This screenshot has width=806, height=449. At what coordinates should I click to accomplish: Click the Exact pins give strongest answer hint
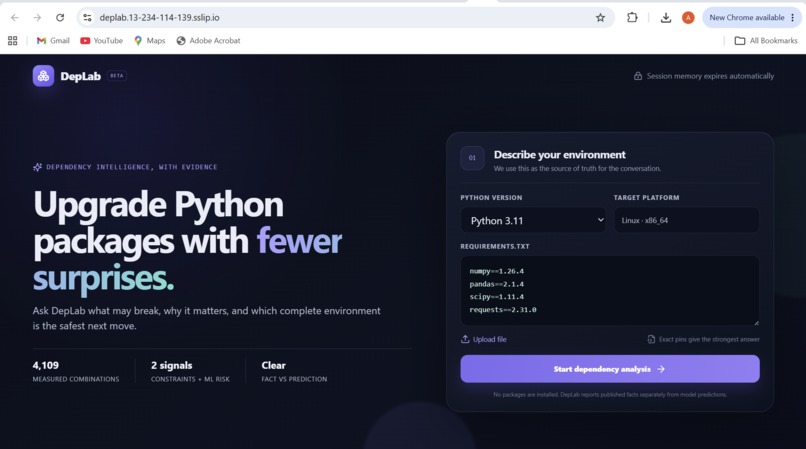[709, 339]
